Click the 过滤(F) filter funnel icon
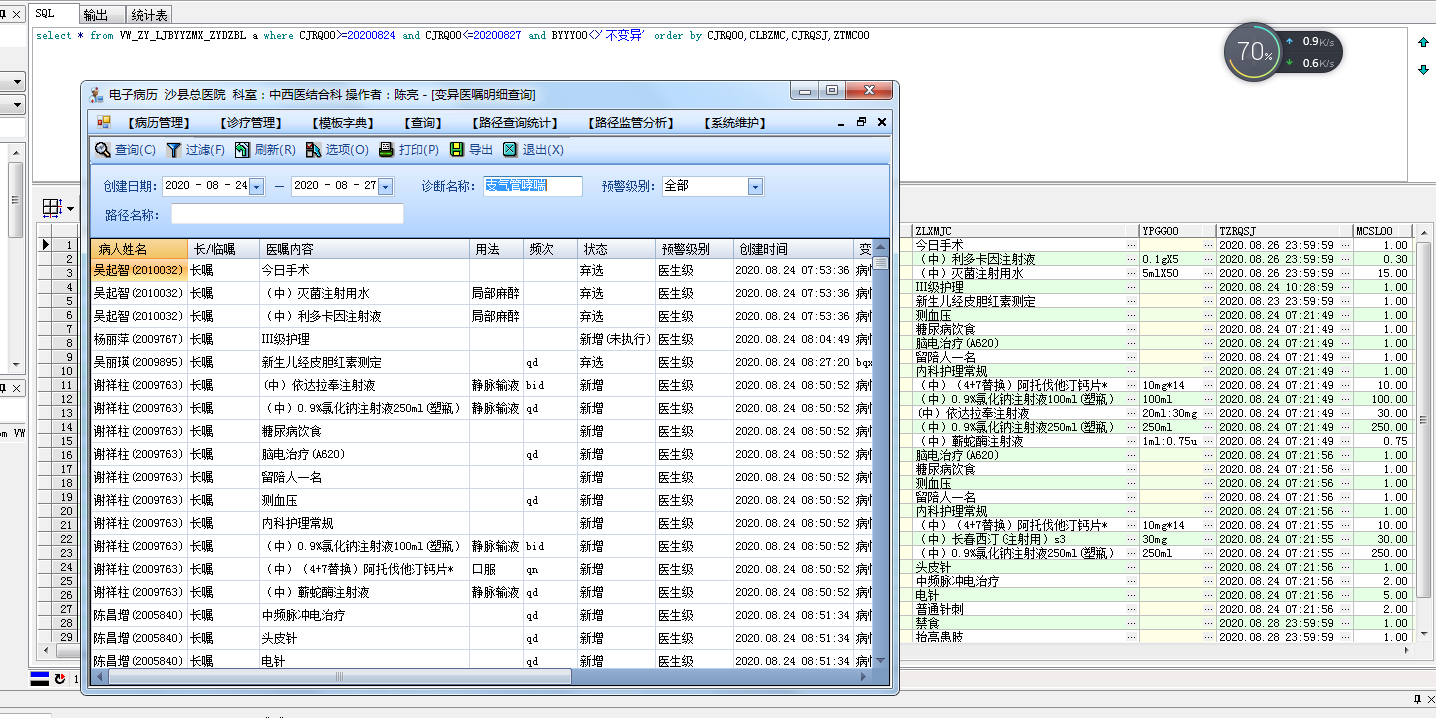 (x=174, y=150)
